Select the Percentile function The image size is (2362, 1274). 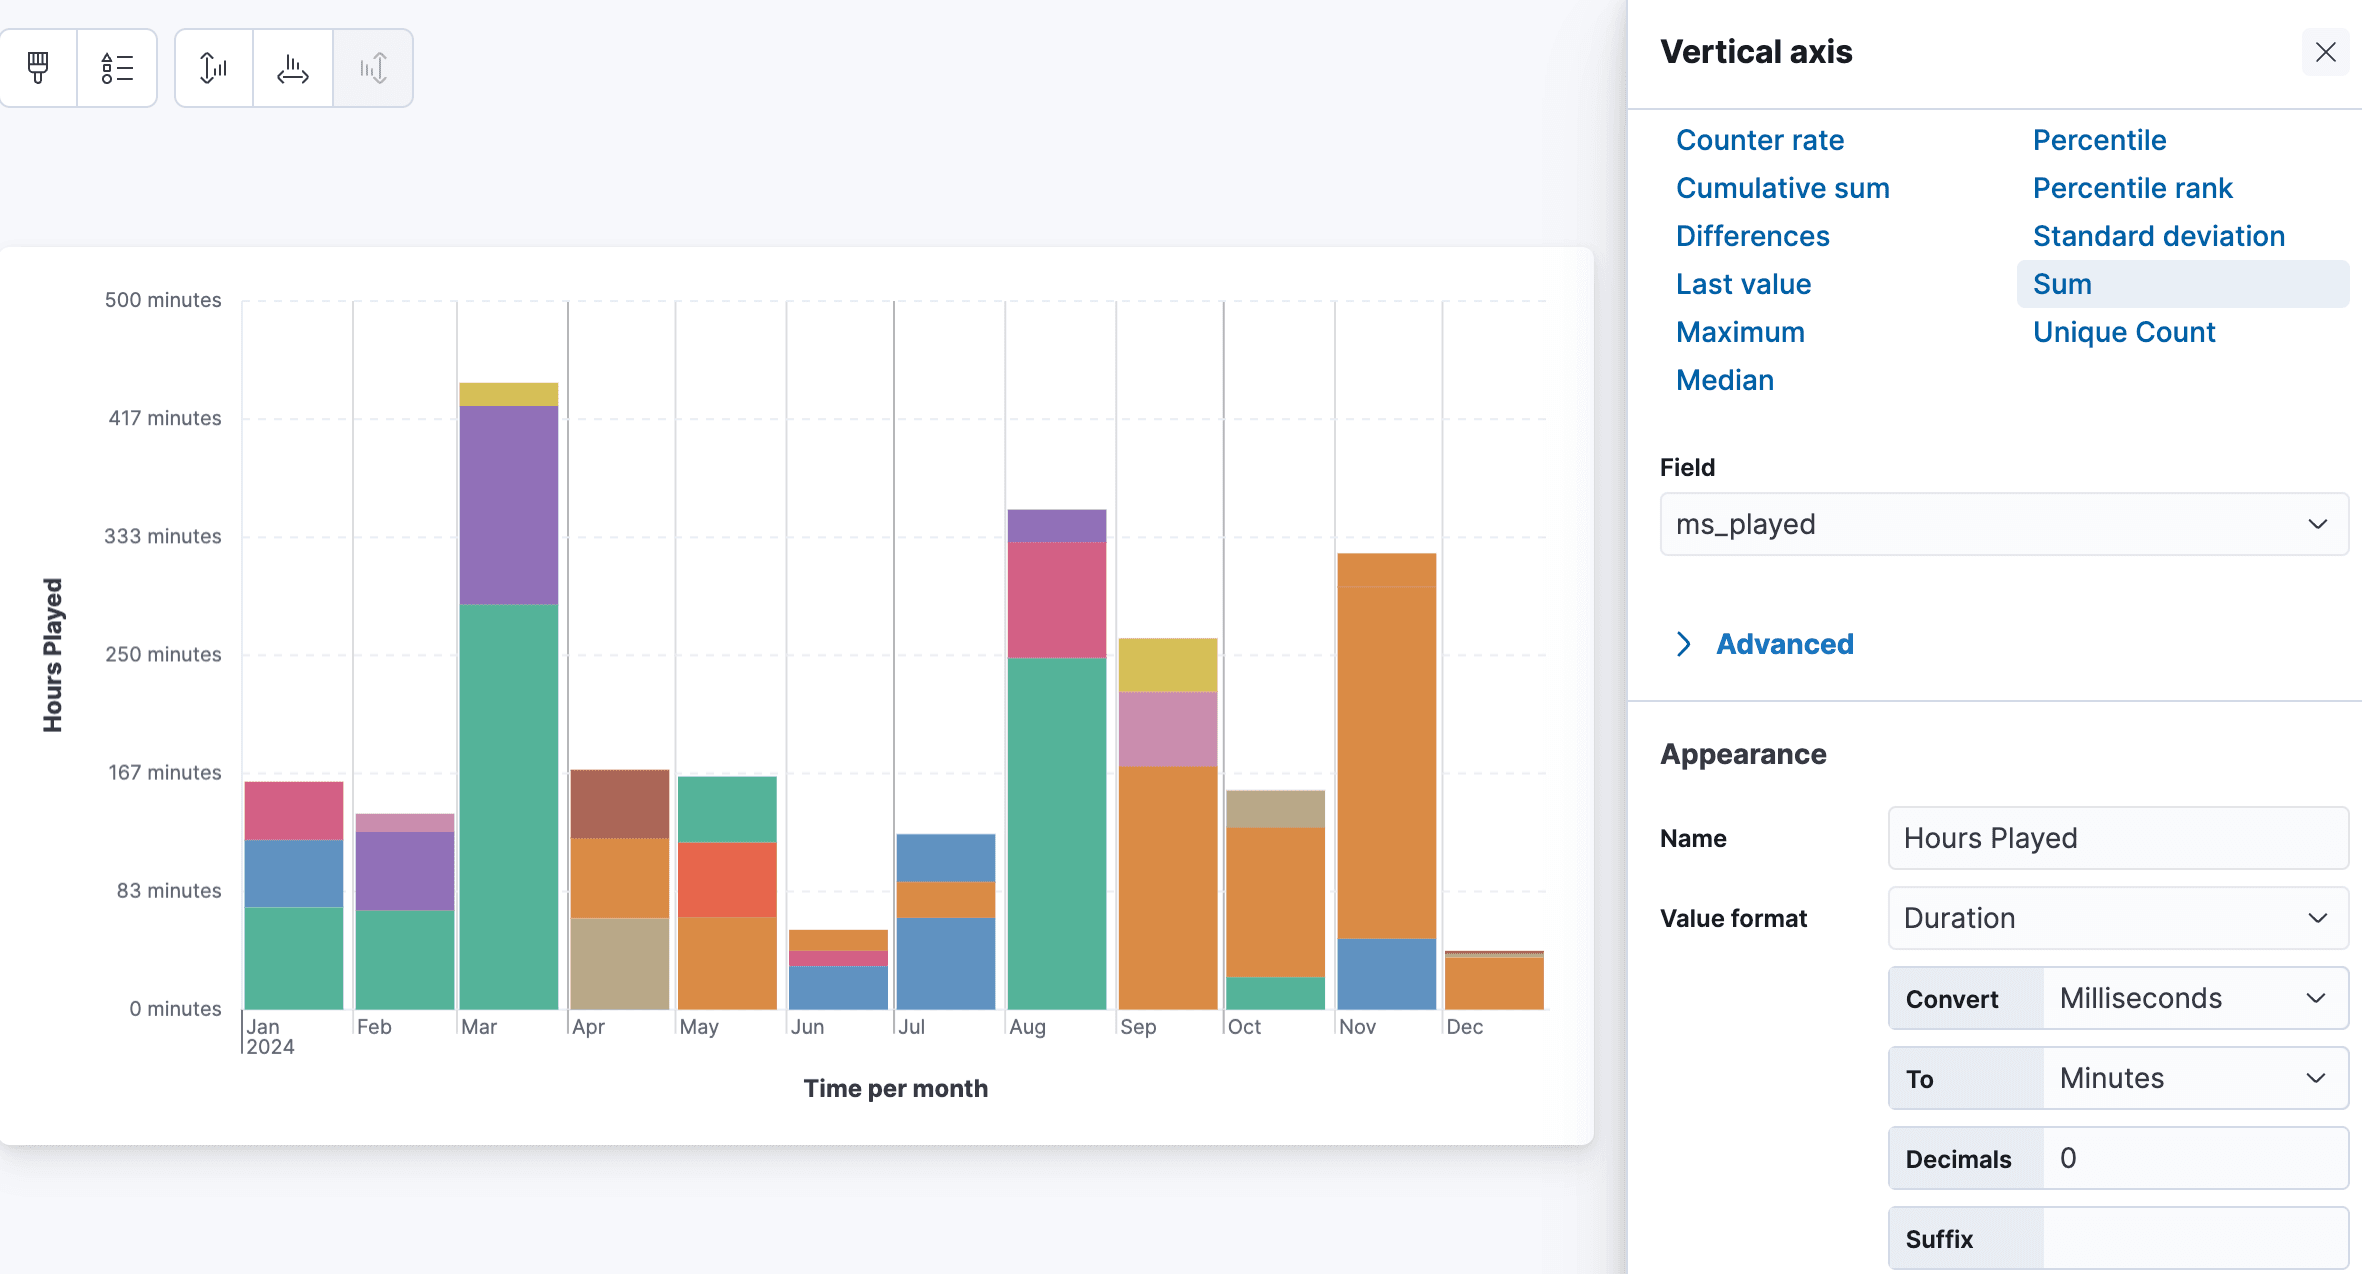[x=2100, y=140]
